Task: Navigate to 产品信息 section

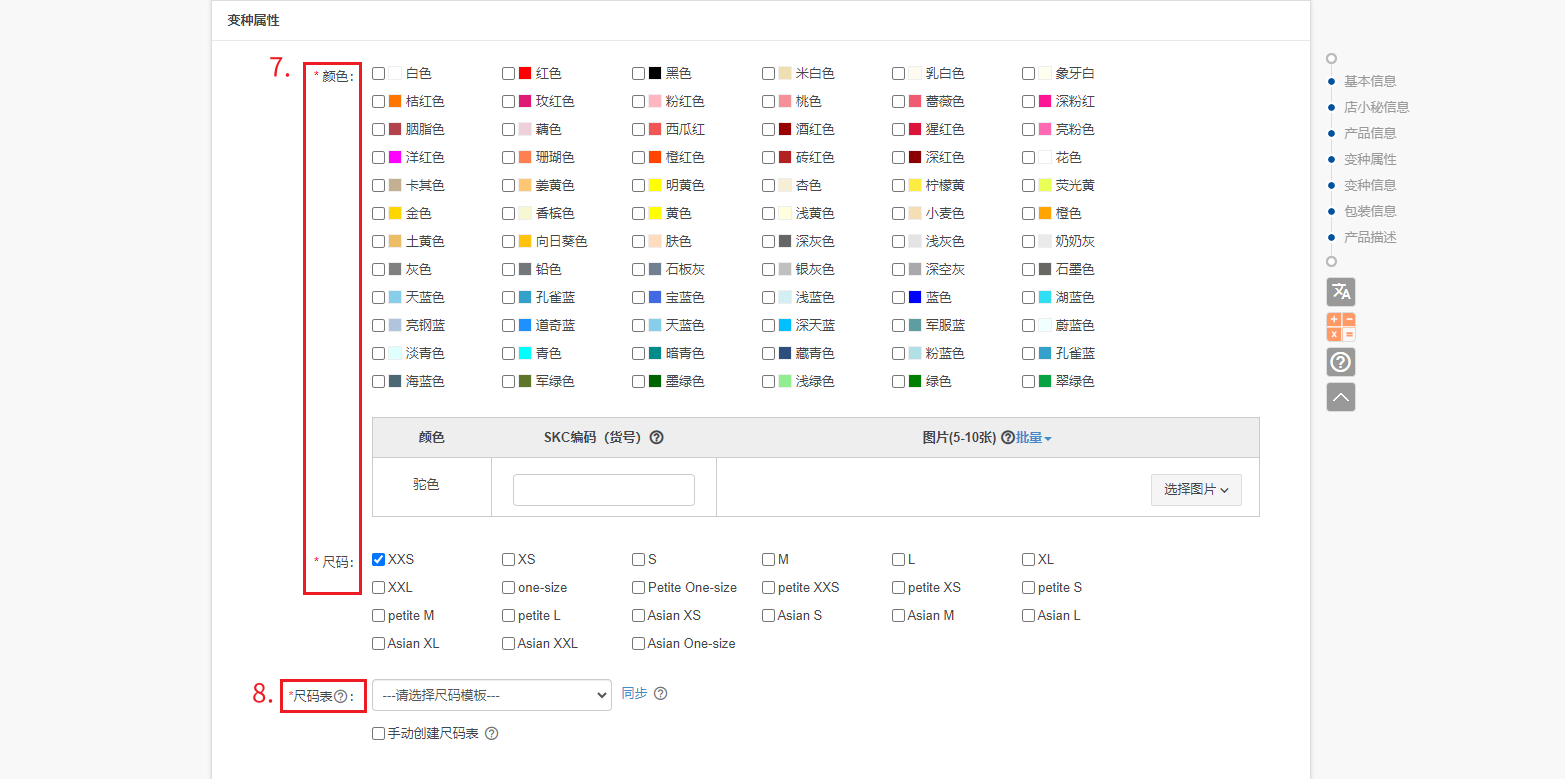Action: coord(1370,133)
